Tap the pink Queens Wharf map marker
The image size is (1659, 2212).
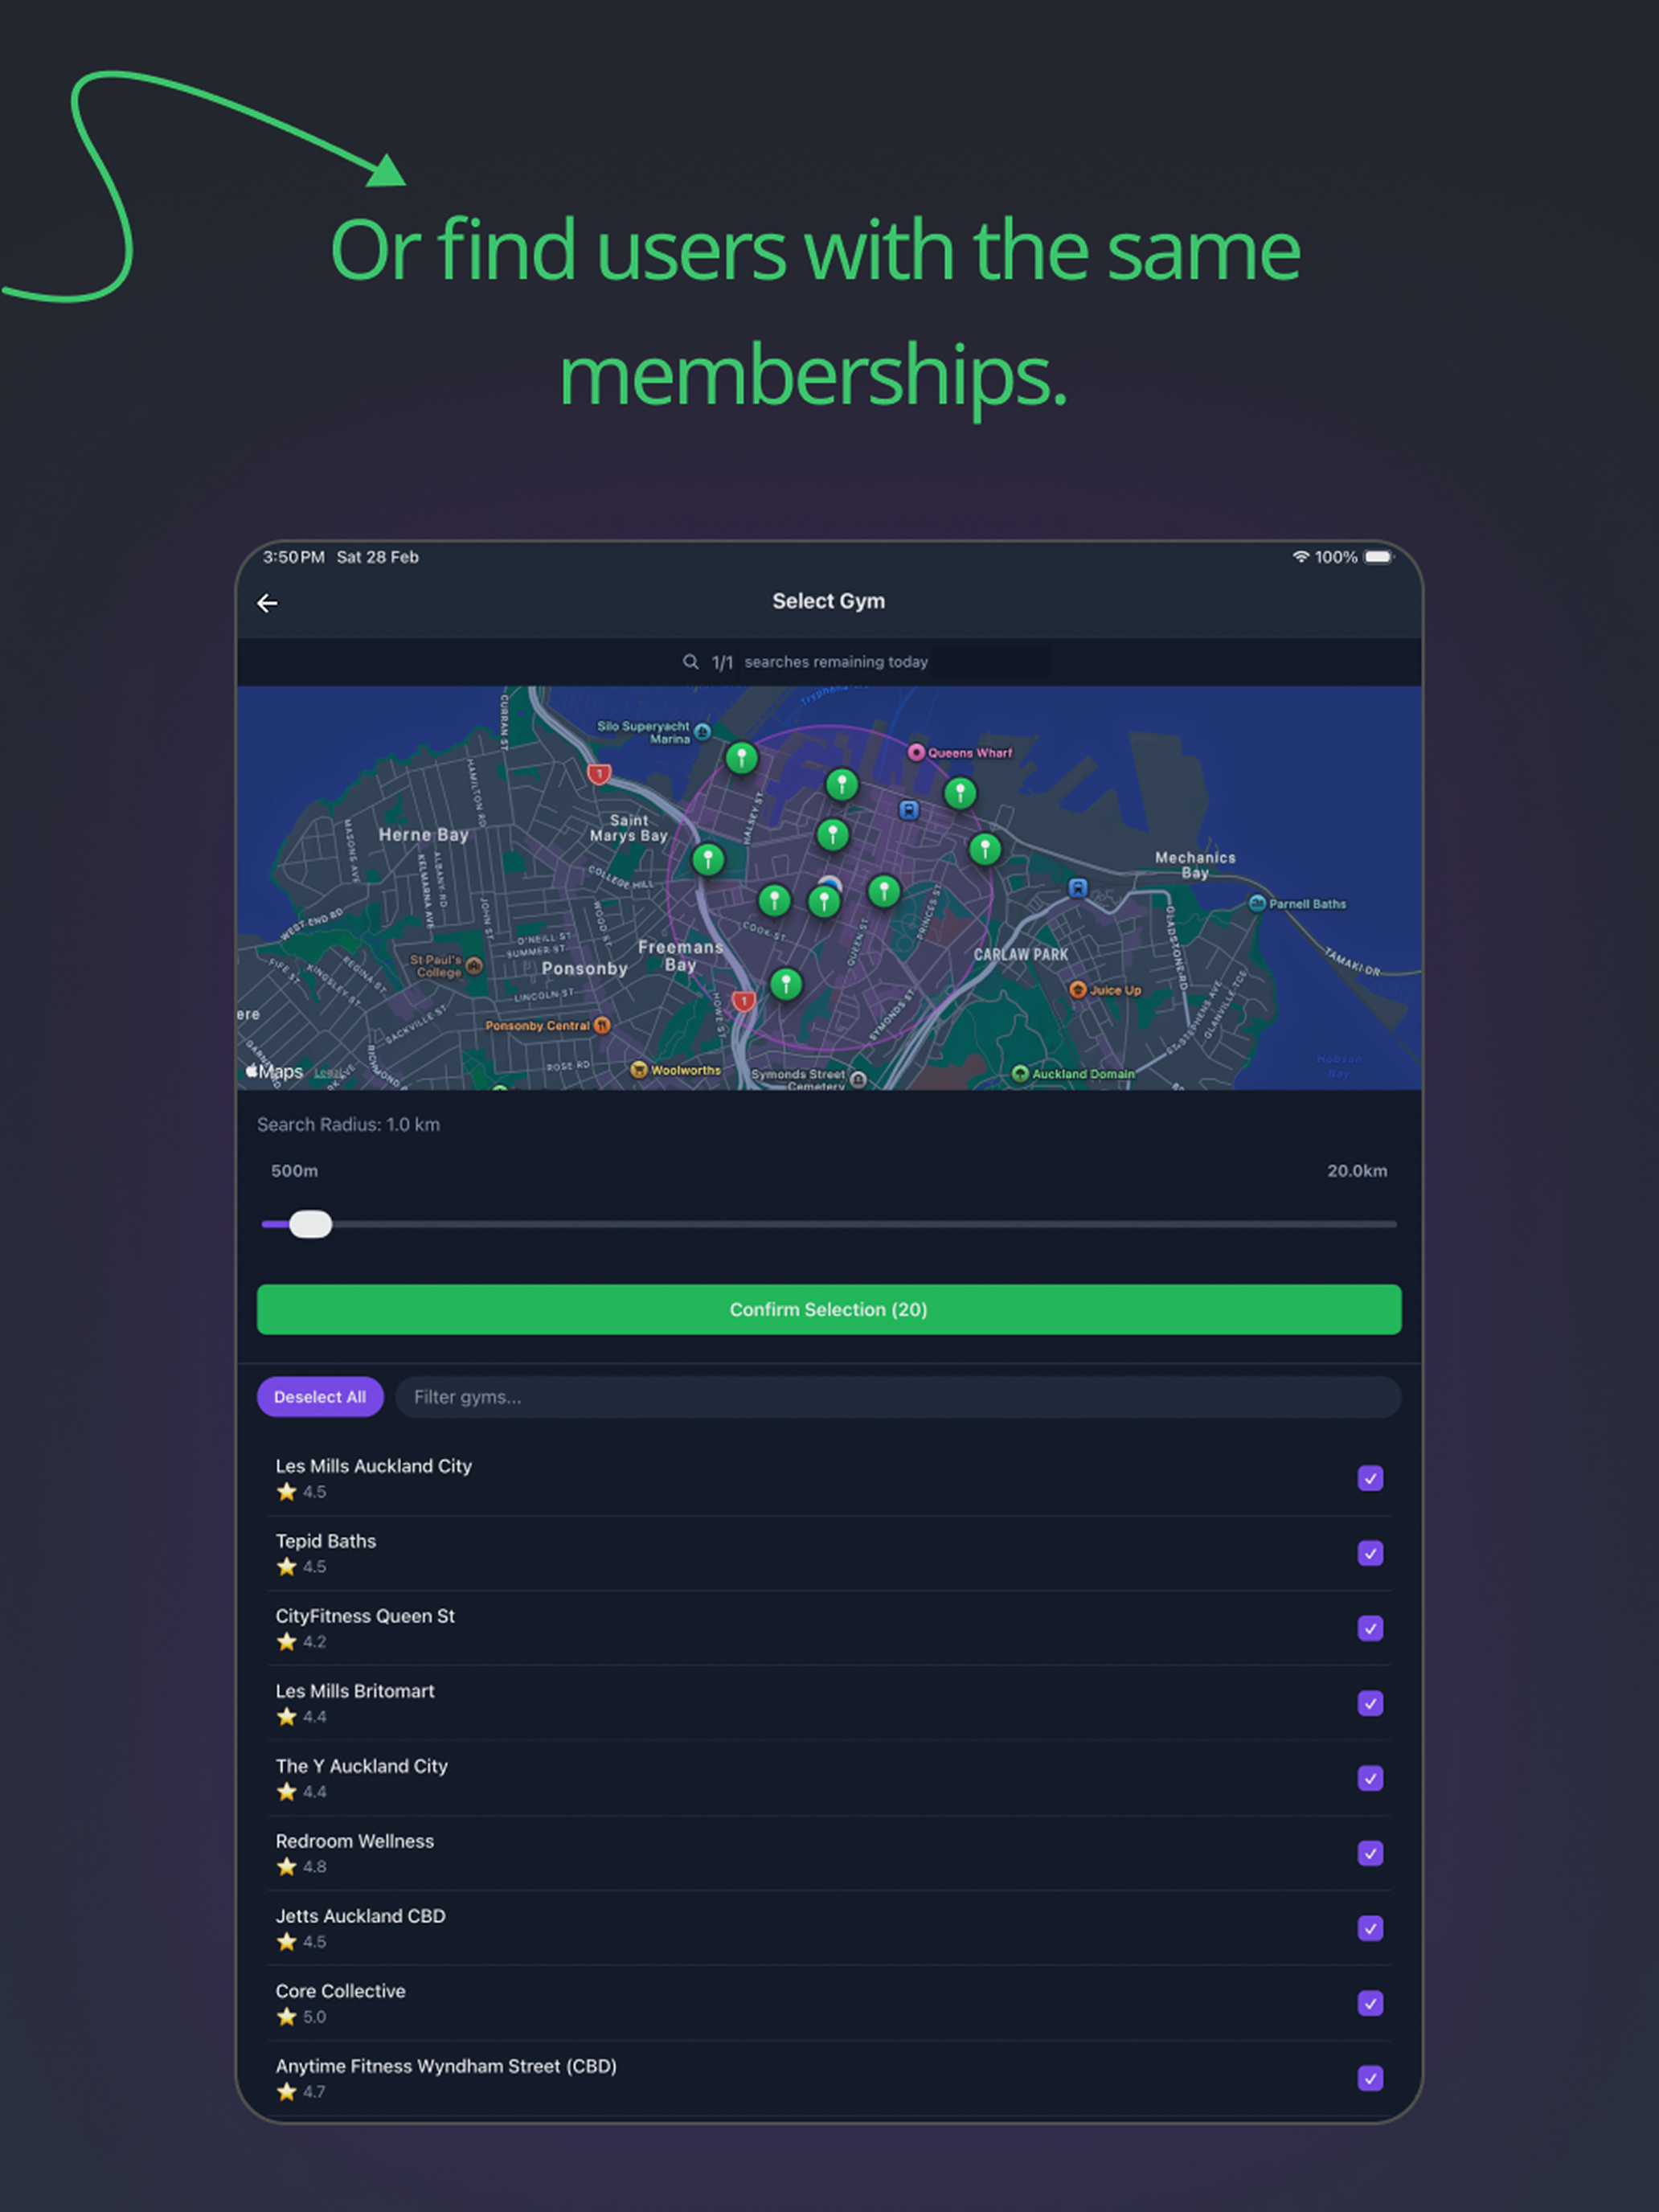point(915,752)
